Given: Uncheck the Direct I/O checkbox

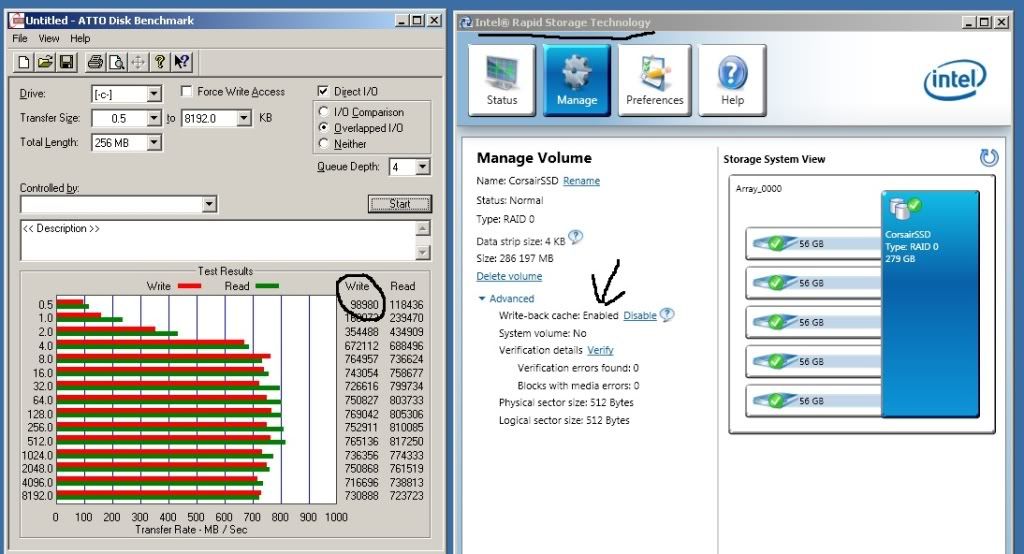Looking at the screenshot, I should pyautogui.click(x=323, y=92).
